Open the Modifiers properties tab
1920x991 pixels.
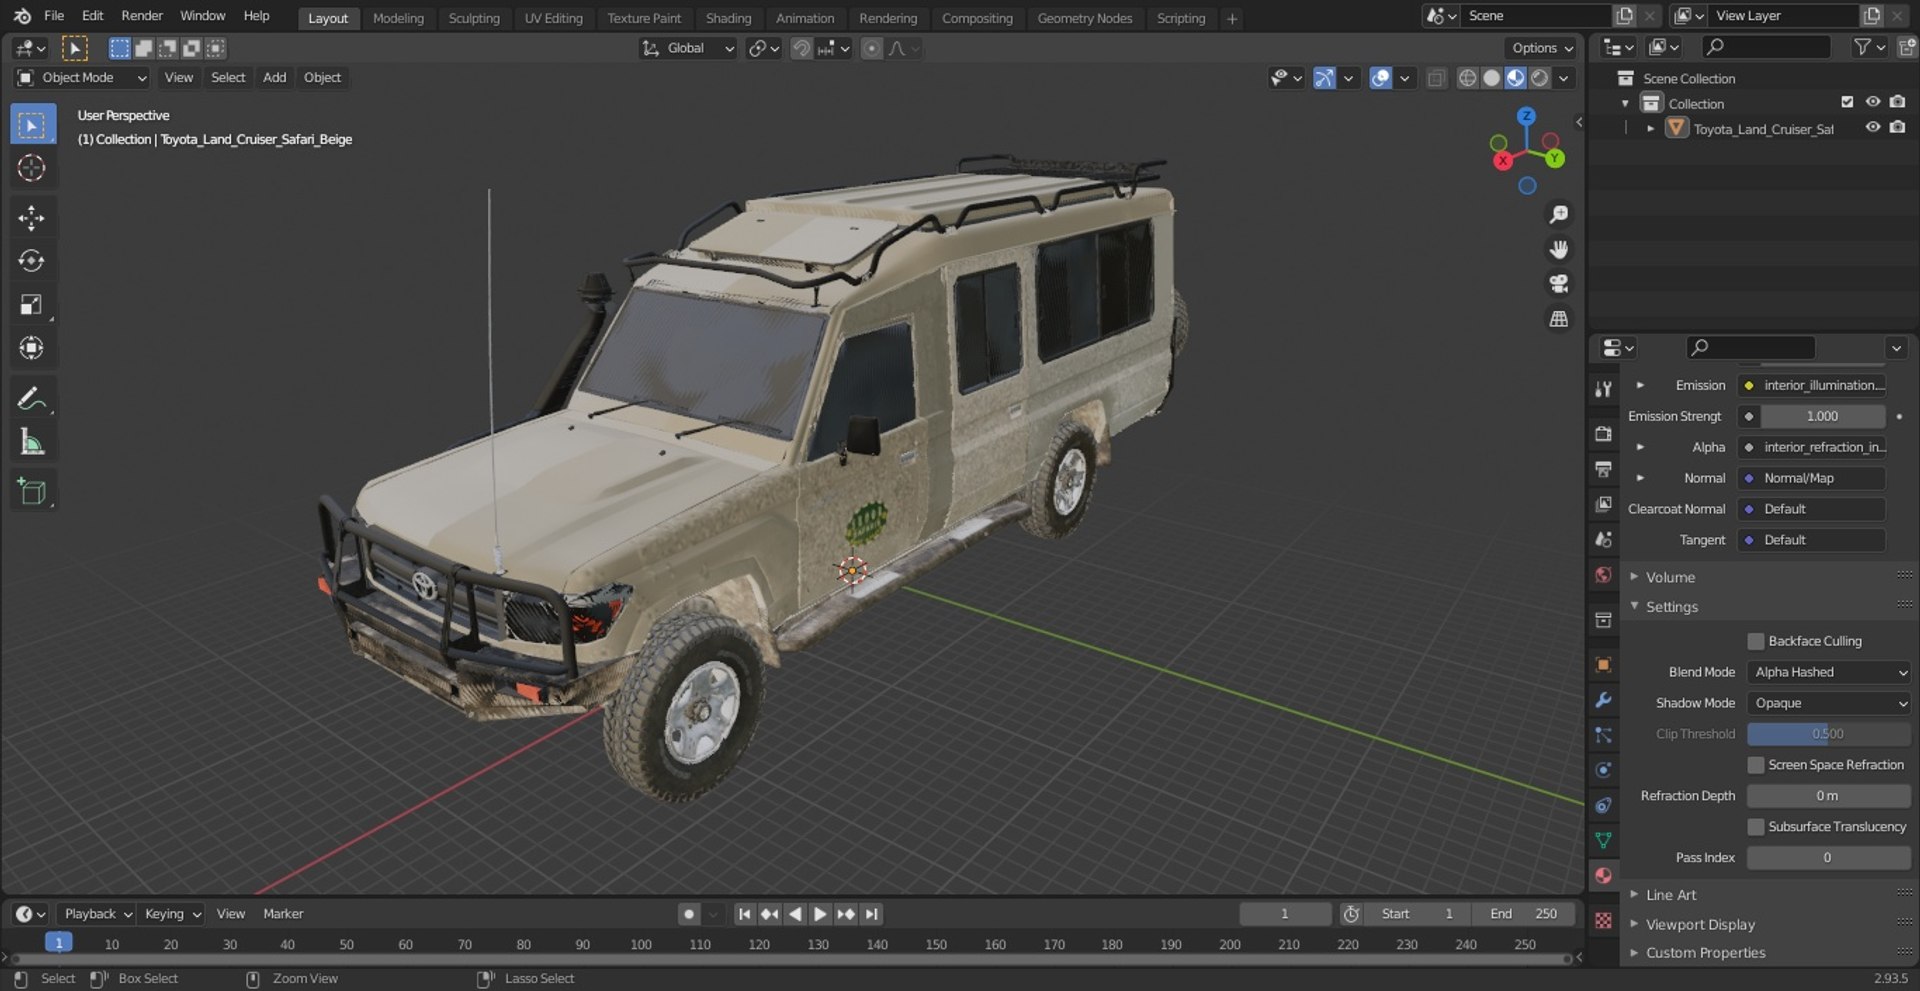tap(1603, 700)
